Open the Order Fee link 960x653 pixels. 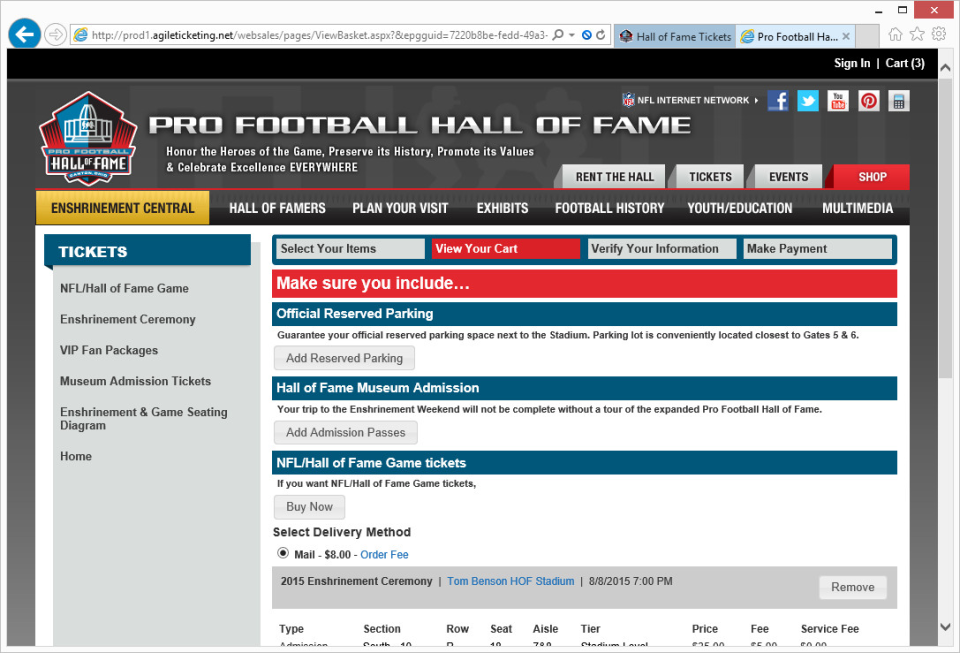(384, 554)
